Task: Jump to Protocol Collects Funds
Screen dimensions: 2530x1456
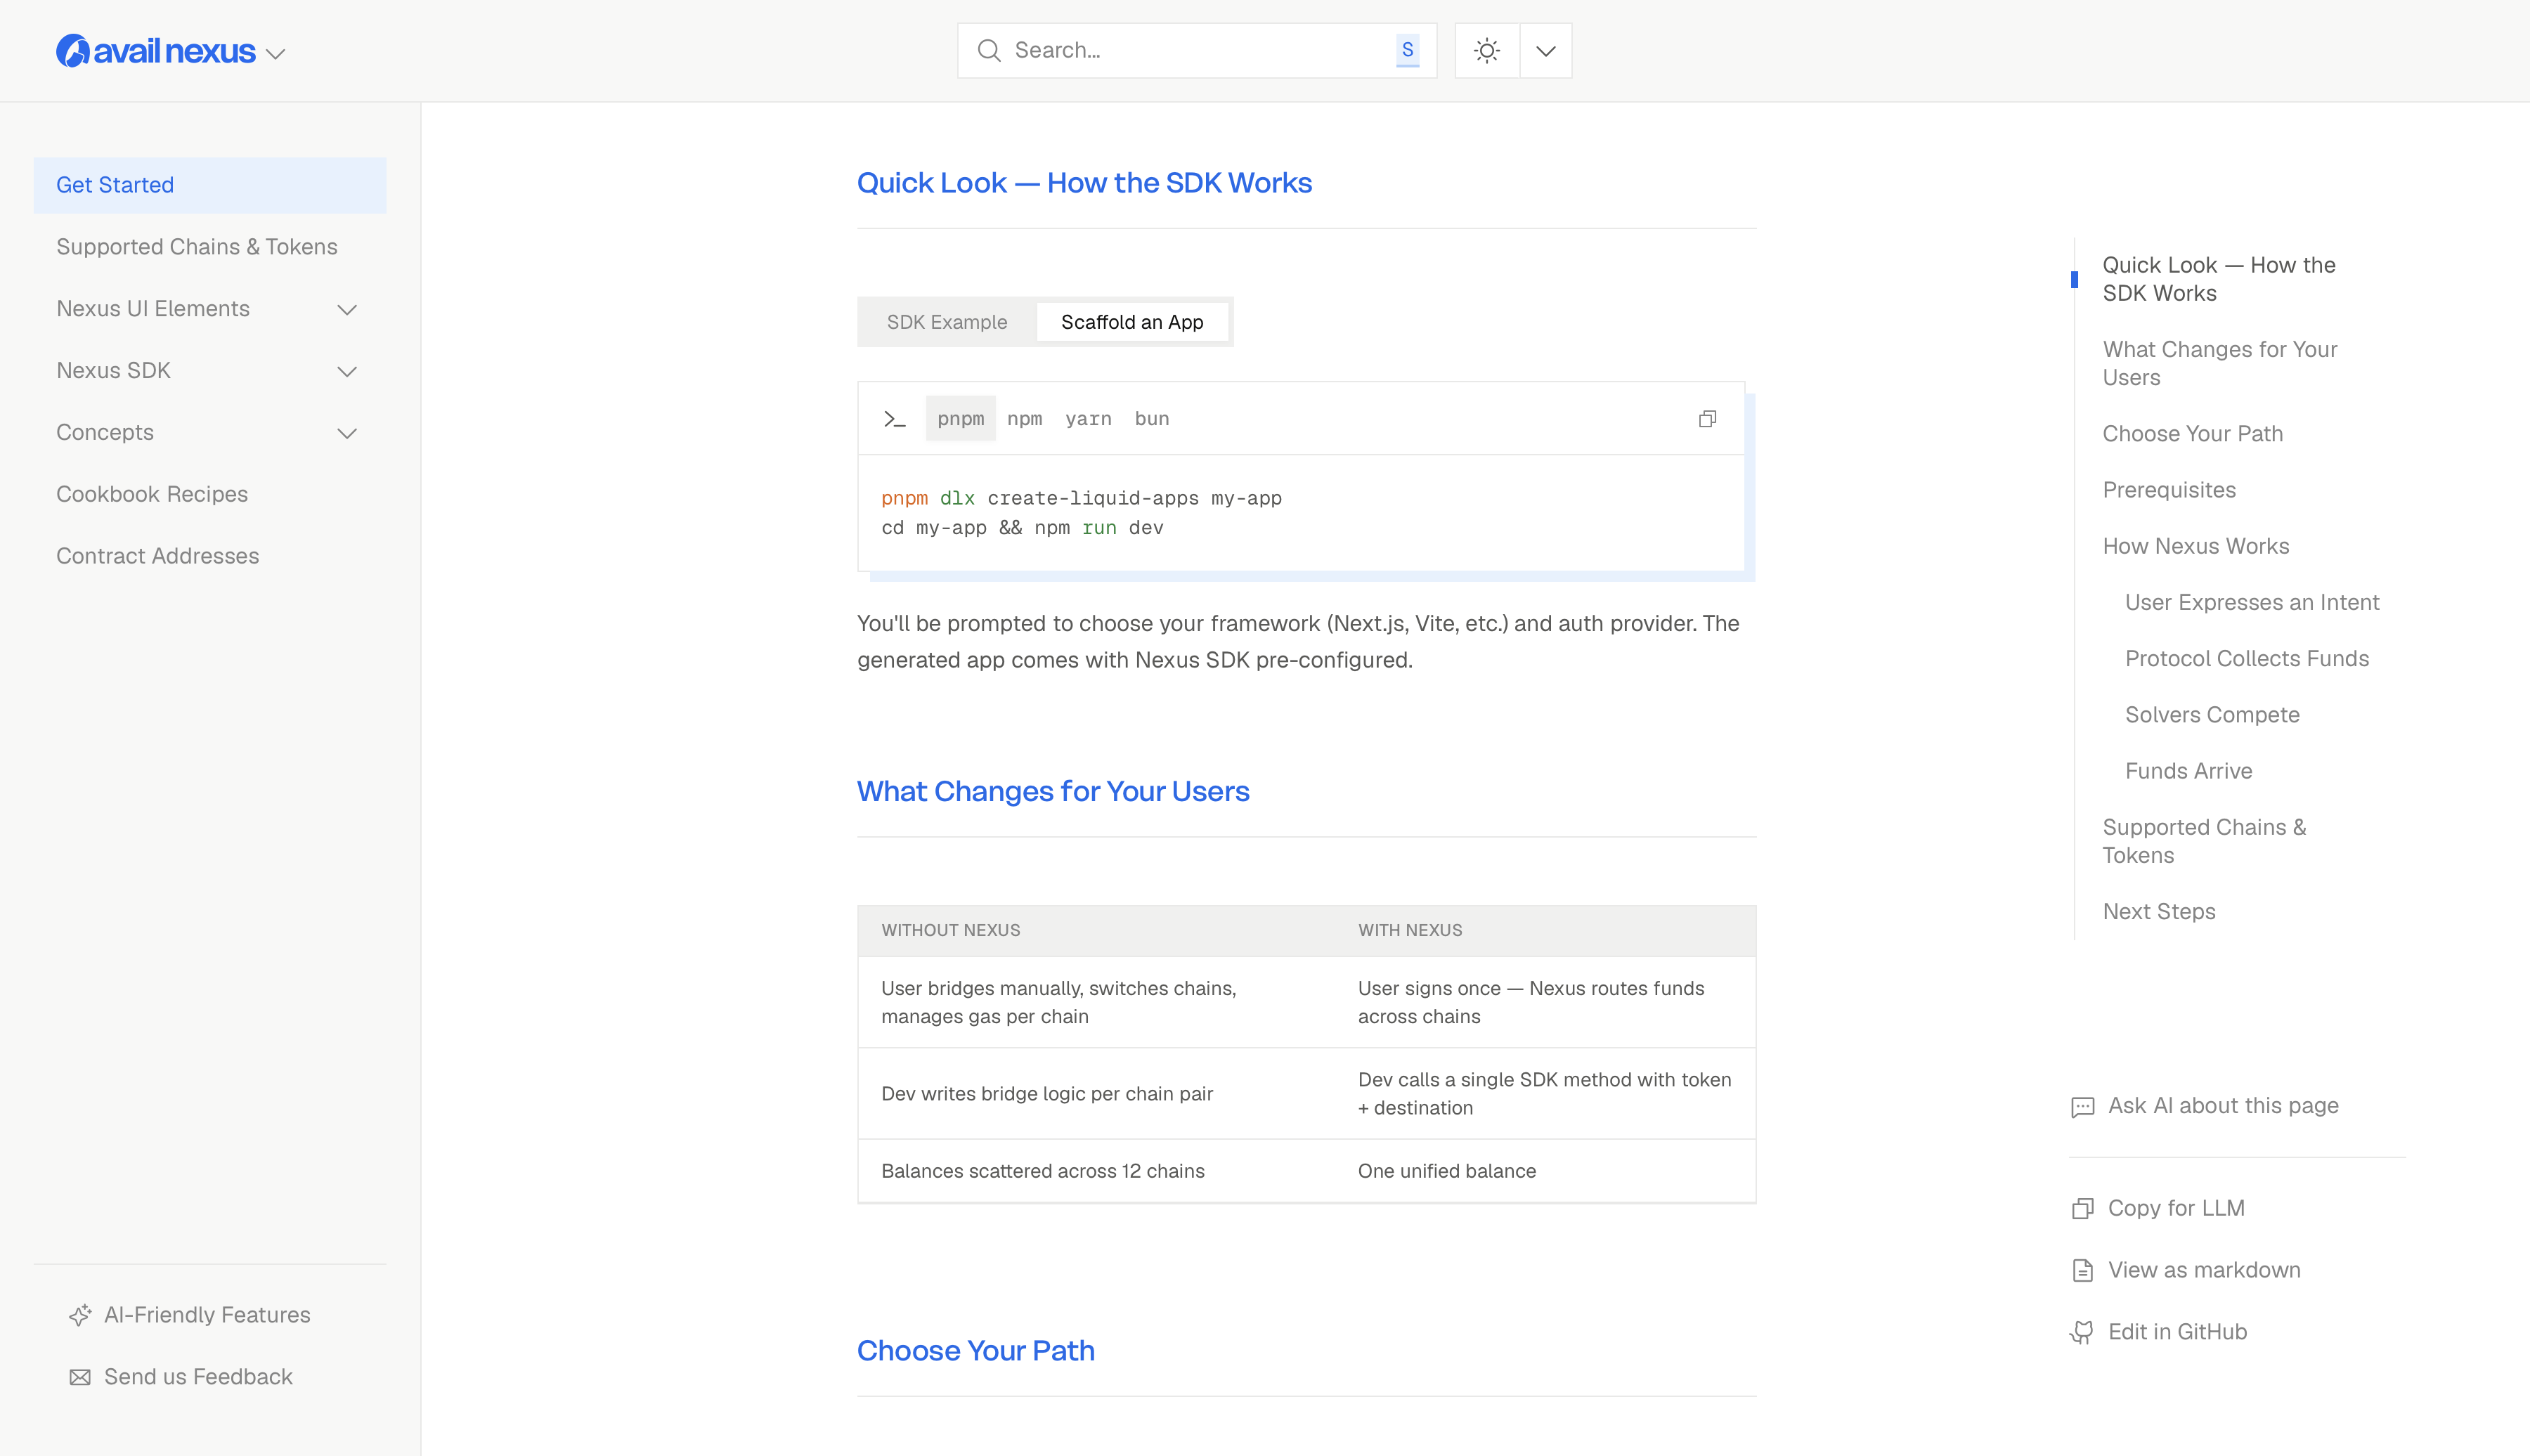Action: point(2247,658)
